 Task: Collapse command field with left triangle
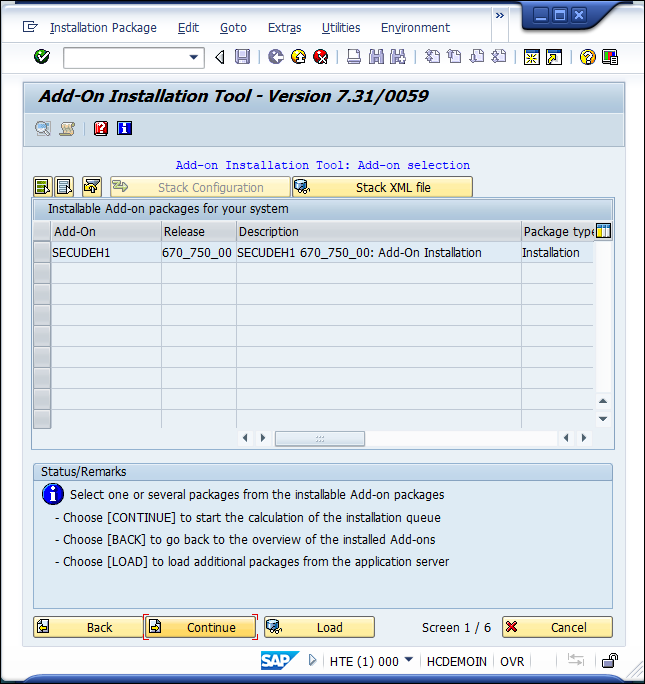point(220,57)
